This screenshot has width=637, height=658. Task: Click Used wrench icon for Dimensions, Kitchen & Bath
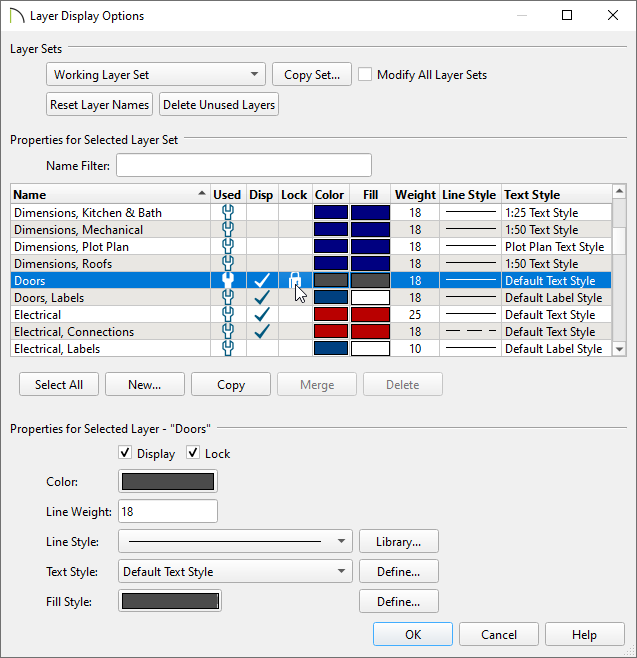(x=228, y=212)
